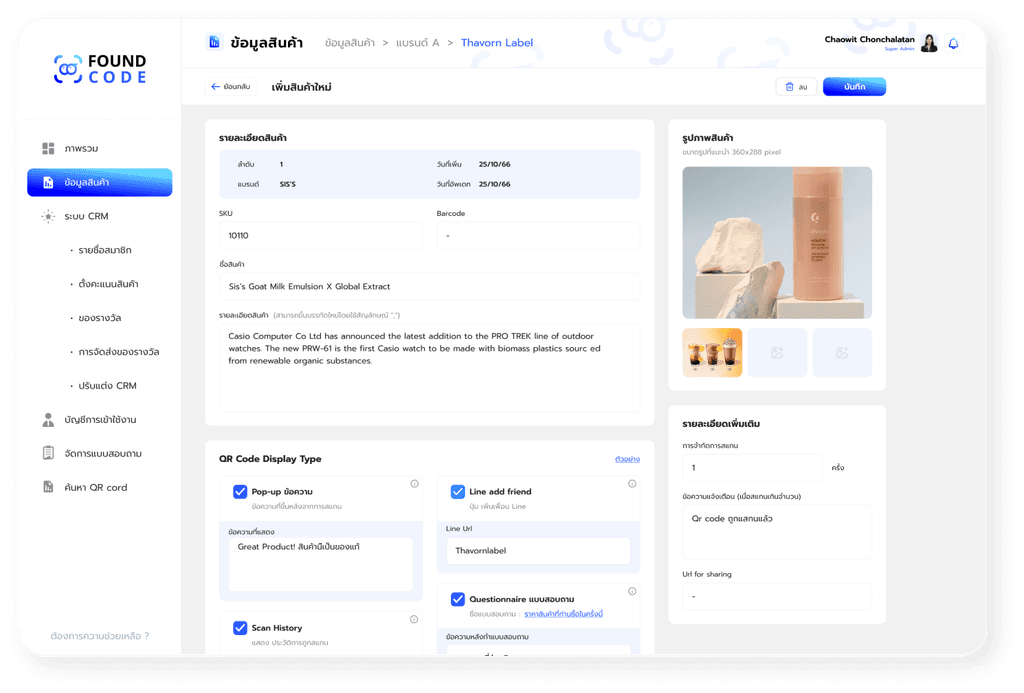Click the Line Url input field
The image size is (1024, 693).
[538, 551]
